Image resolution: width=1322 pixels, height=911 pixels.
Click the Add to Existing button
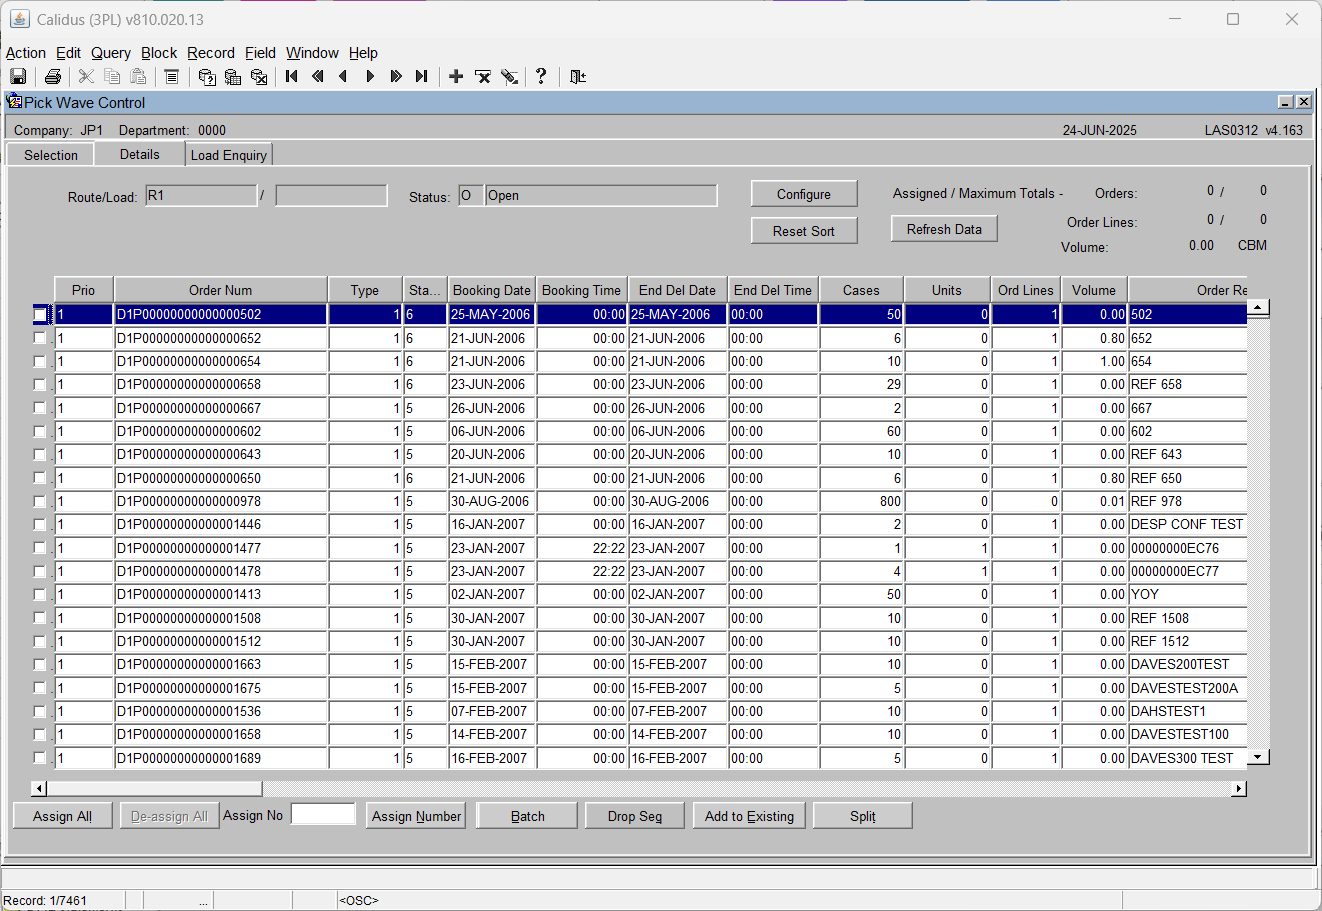point(749,816)
